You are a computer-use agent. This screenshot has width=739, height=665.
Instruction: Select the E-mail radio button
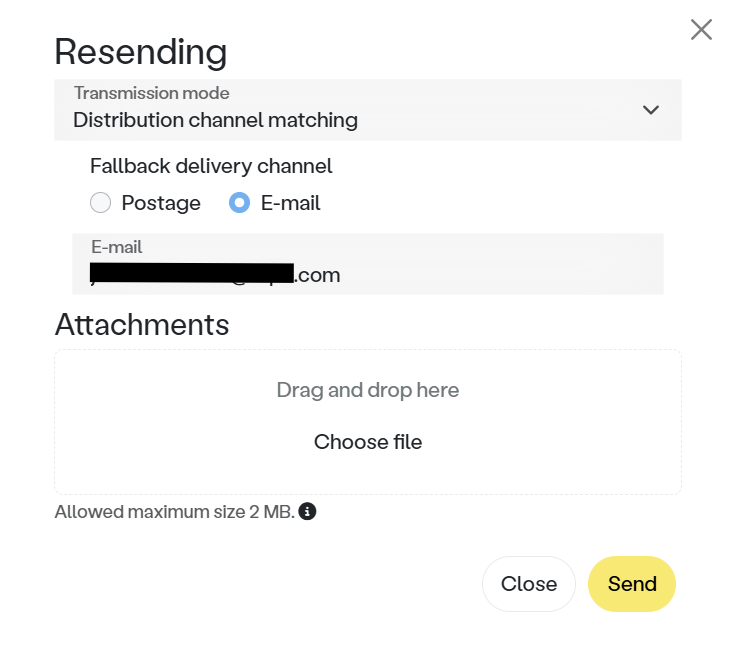[239, 203]
